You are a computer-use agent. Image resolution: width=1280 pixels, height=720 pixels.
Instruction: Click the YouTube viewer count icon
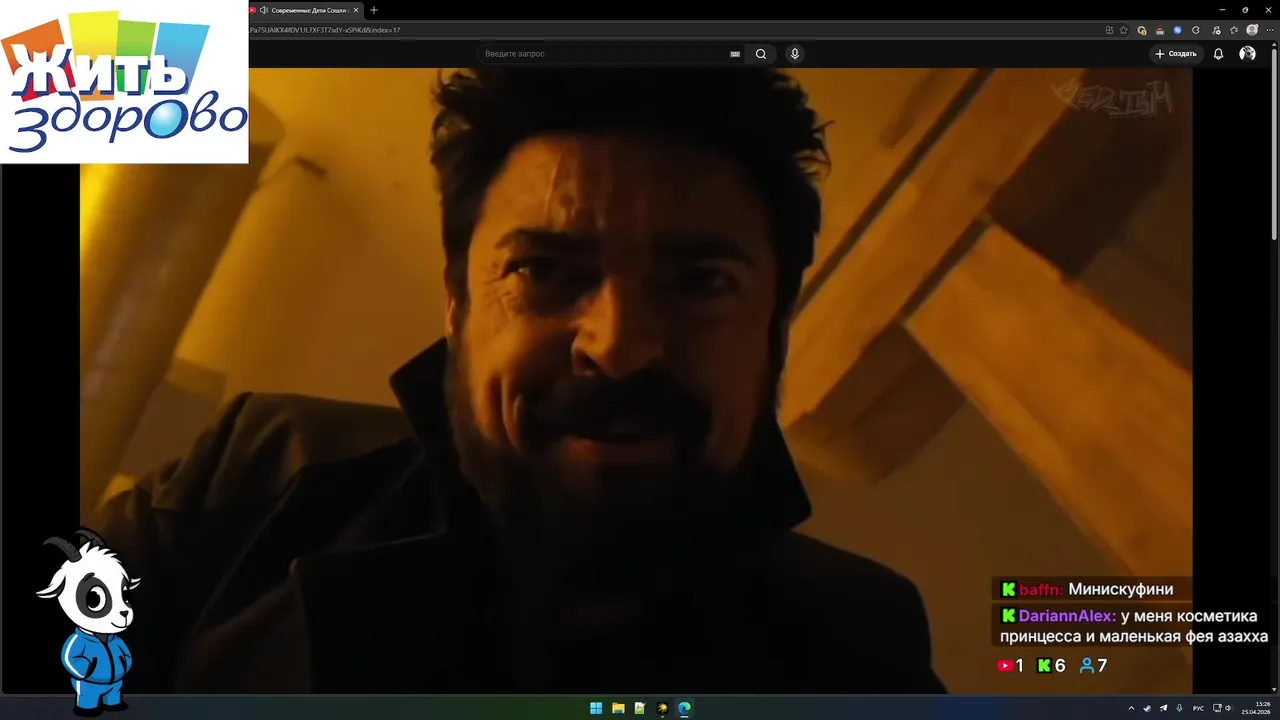tap(1005, 666)
